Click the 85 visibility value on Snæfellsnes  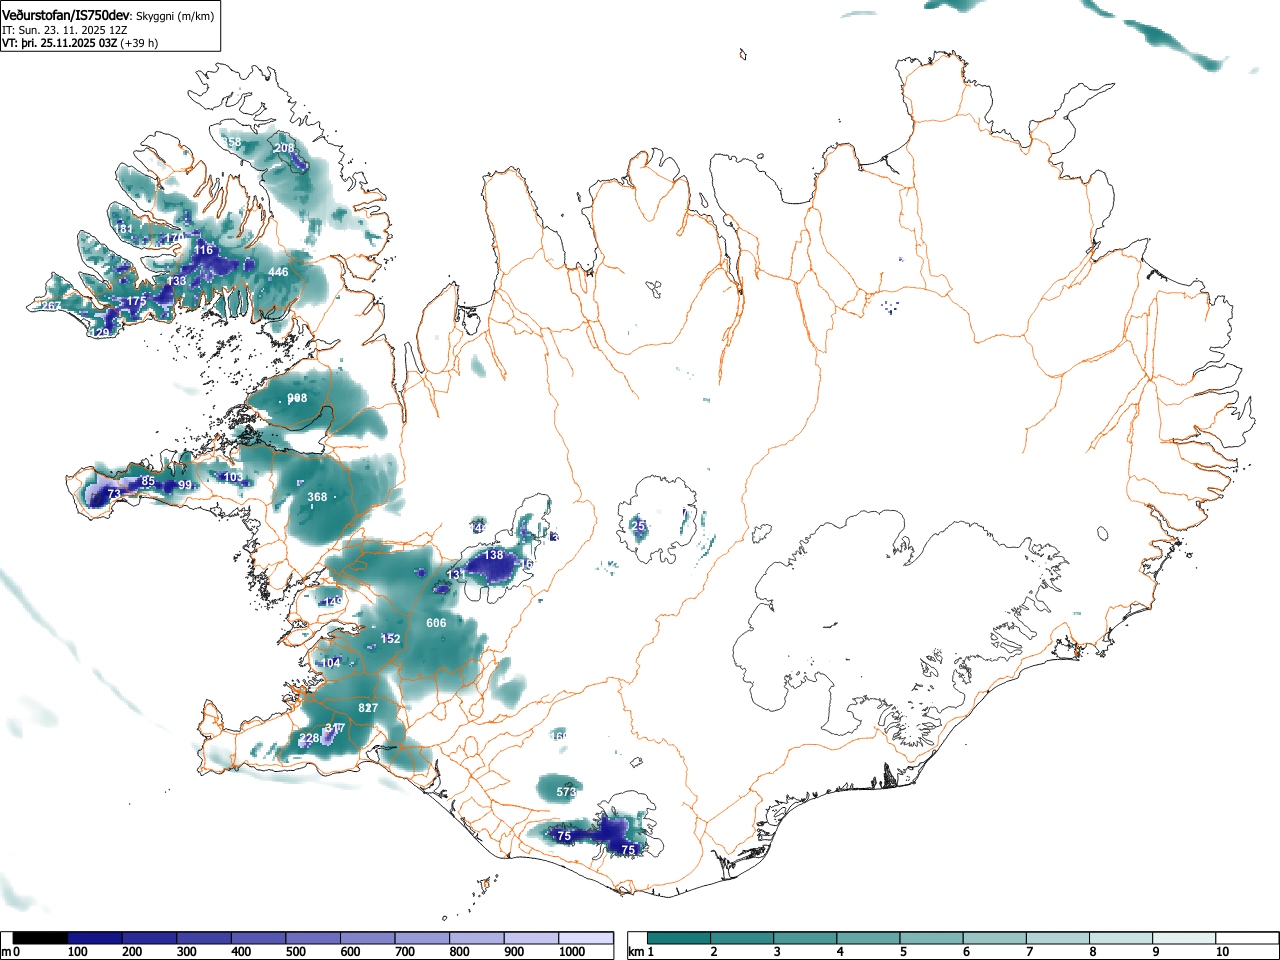(x=148, y=481)
